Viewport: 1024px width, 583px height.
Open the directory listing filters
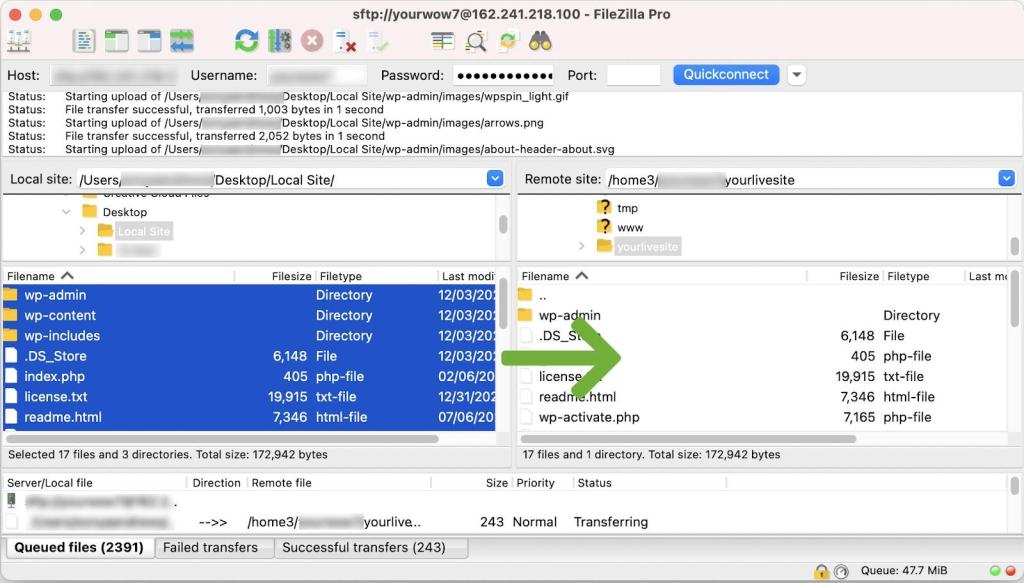[x=442, y=41]
